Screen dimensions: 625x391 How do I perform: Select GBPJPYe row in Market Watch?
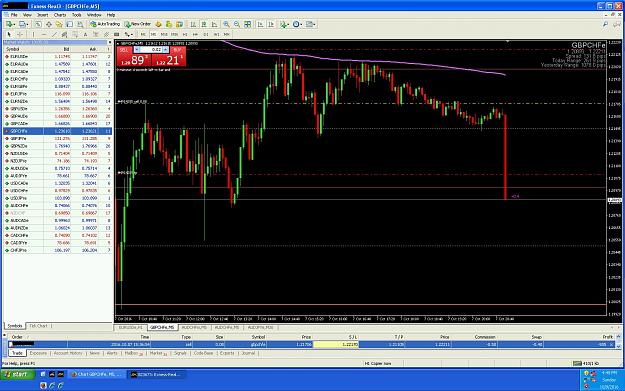(58, 138)
